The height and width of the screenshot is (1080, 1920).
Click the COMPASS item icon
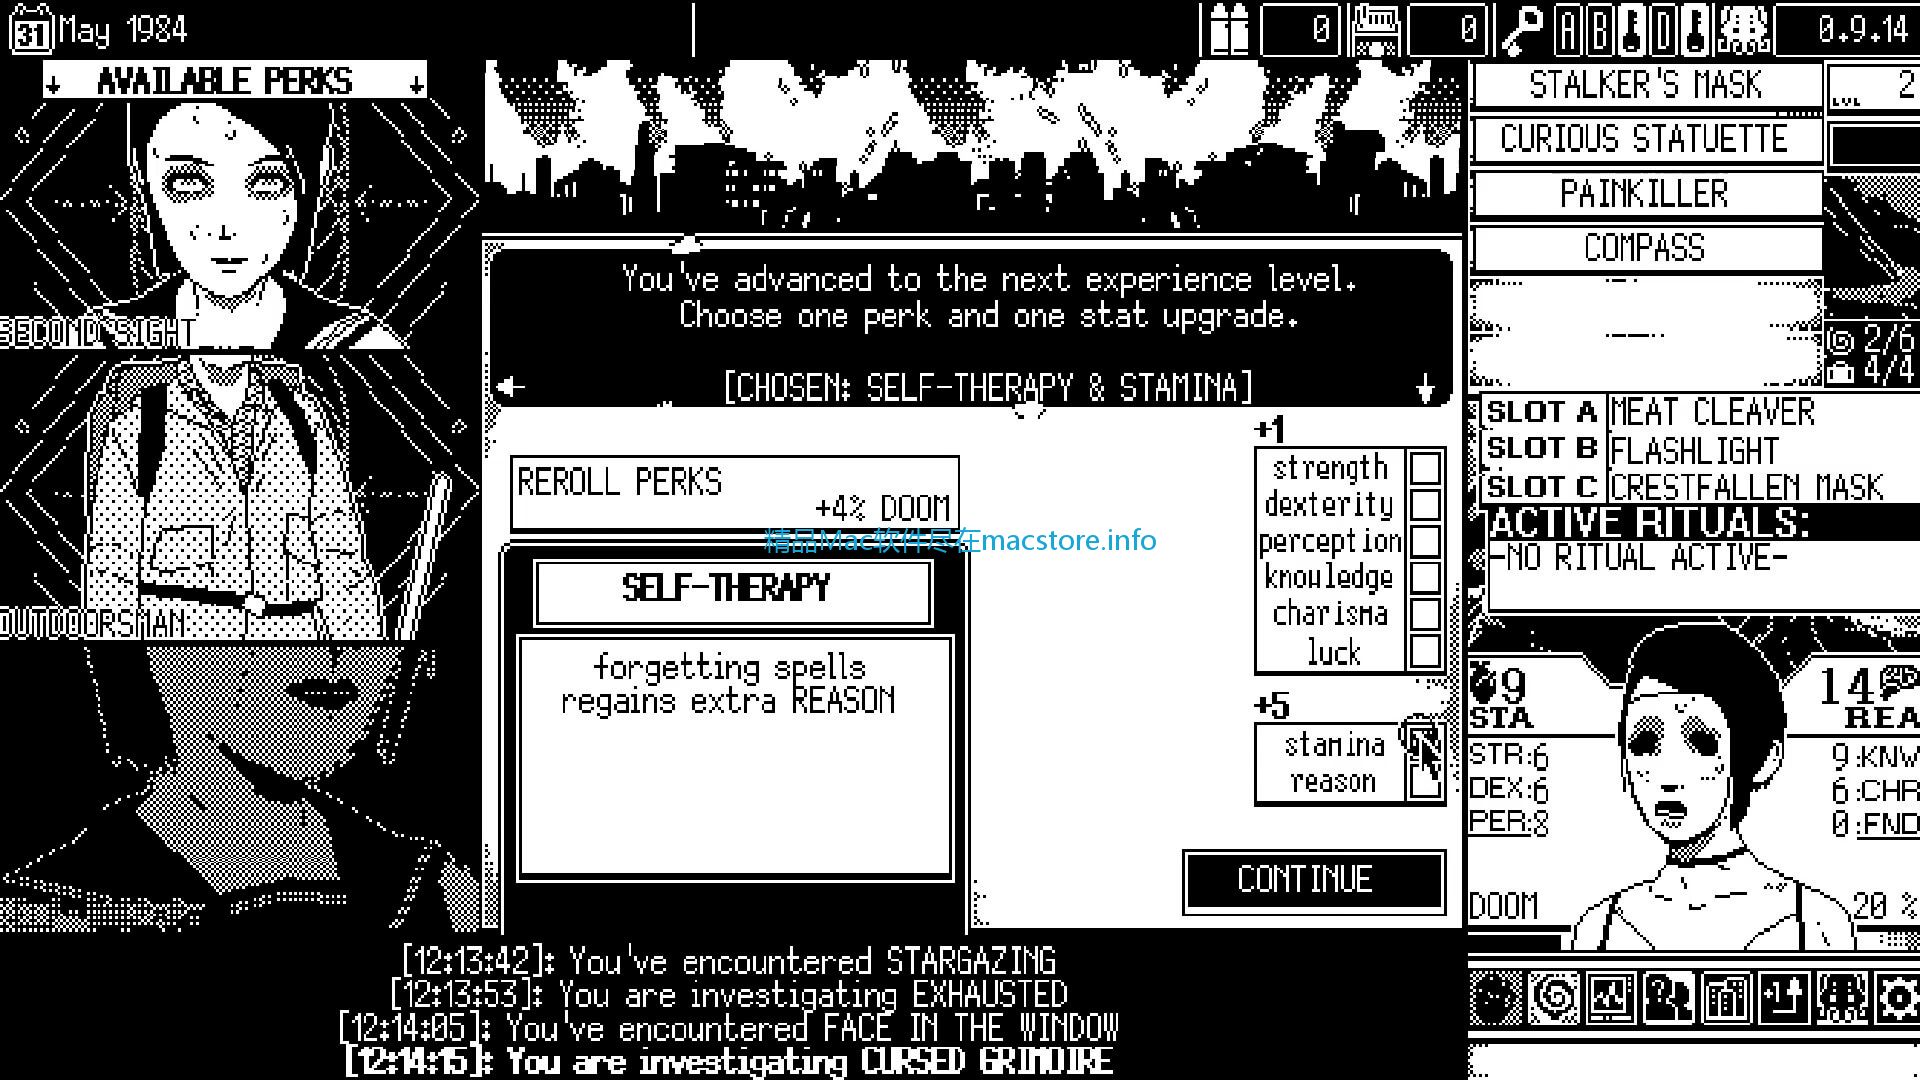pos(1642,249)
